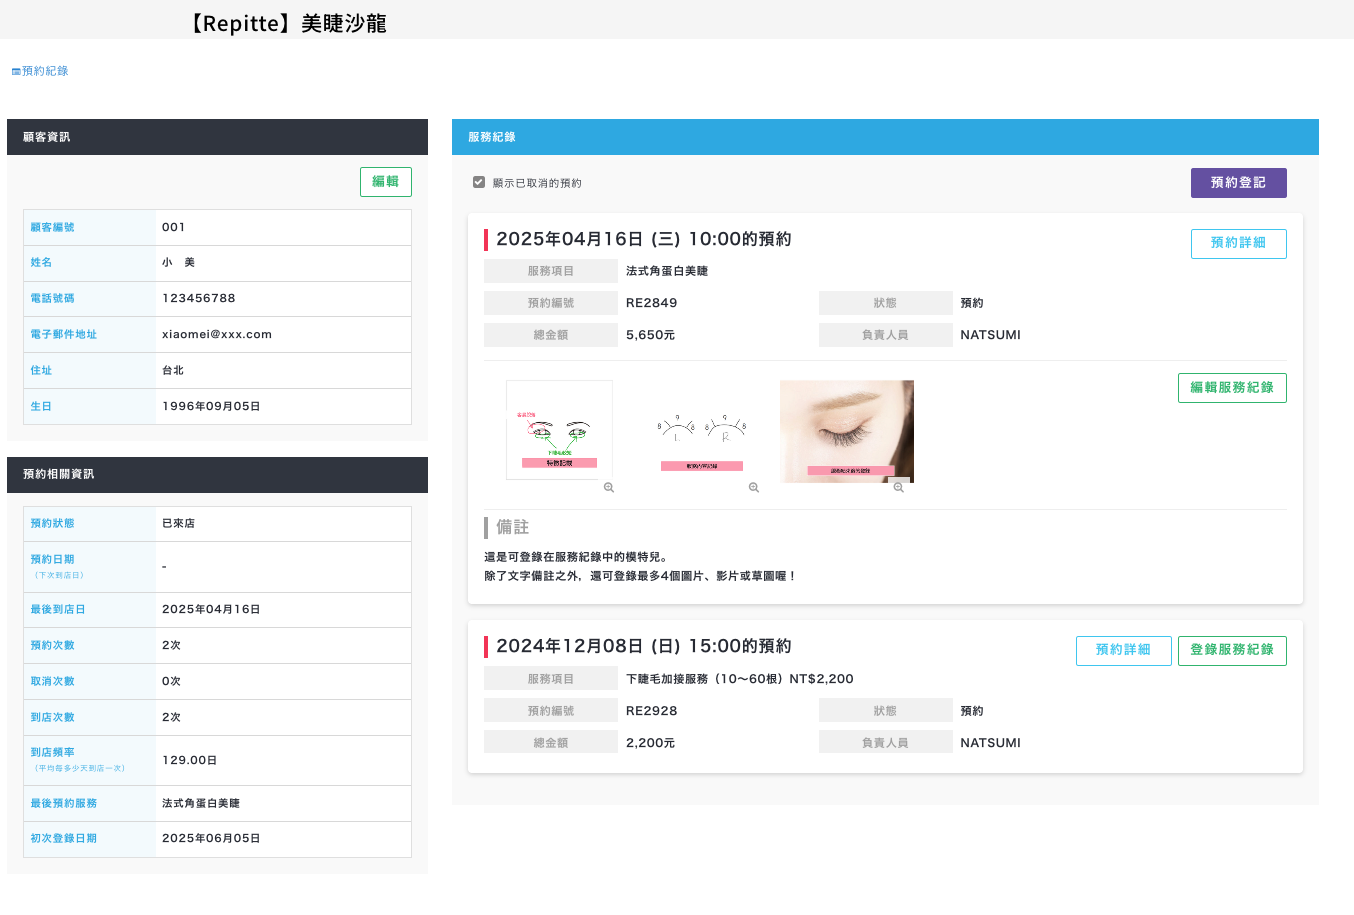This screenshot has width=1354, height=915.
Task: Uncheck the 顯示已取消的預約 checkbox
Action: 479,183
